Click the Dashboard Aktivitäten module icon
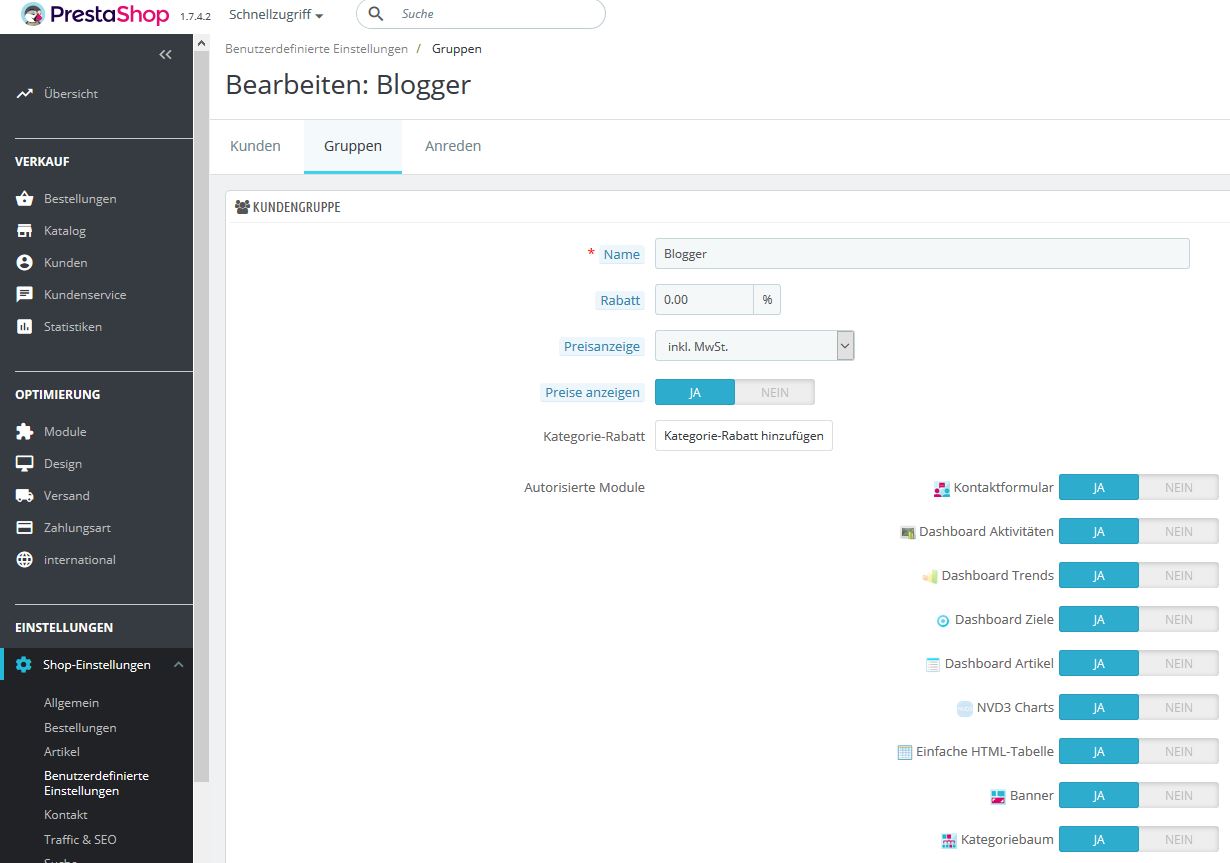1230x863 pixels. click(908, 533)
